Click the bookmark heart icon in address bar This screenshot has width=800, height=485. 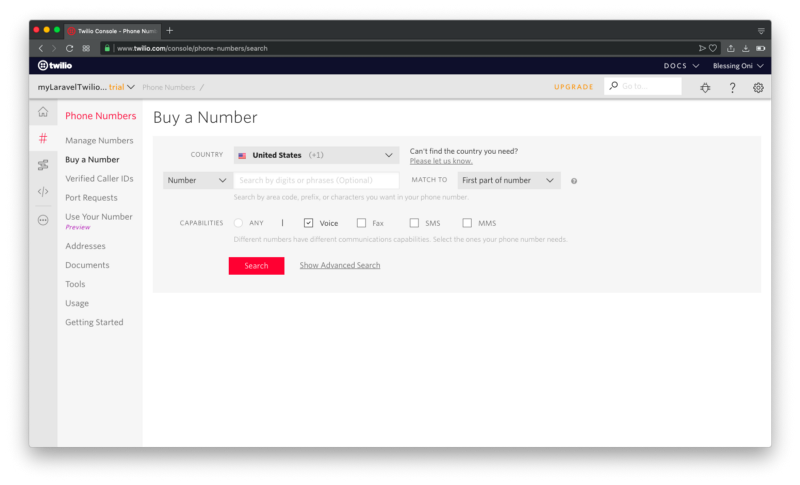[x=713, y=48]
